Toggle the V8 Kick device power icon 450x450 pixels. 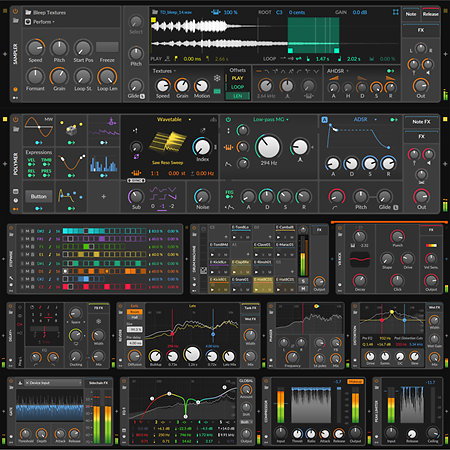click(x=340, y=228)
